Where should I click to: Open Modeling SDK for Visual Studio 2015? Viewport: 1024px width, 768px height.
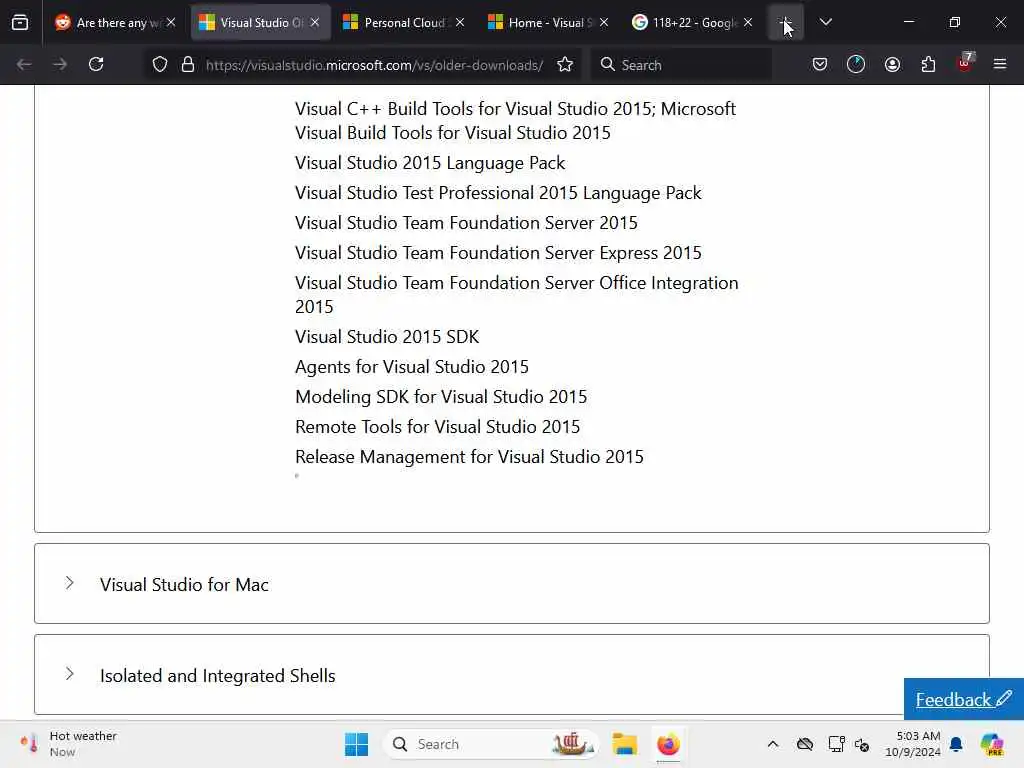click(441, 396)
